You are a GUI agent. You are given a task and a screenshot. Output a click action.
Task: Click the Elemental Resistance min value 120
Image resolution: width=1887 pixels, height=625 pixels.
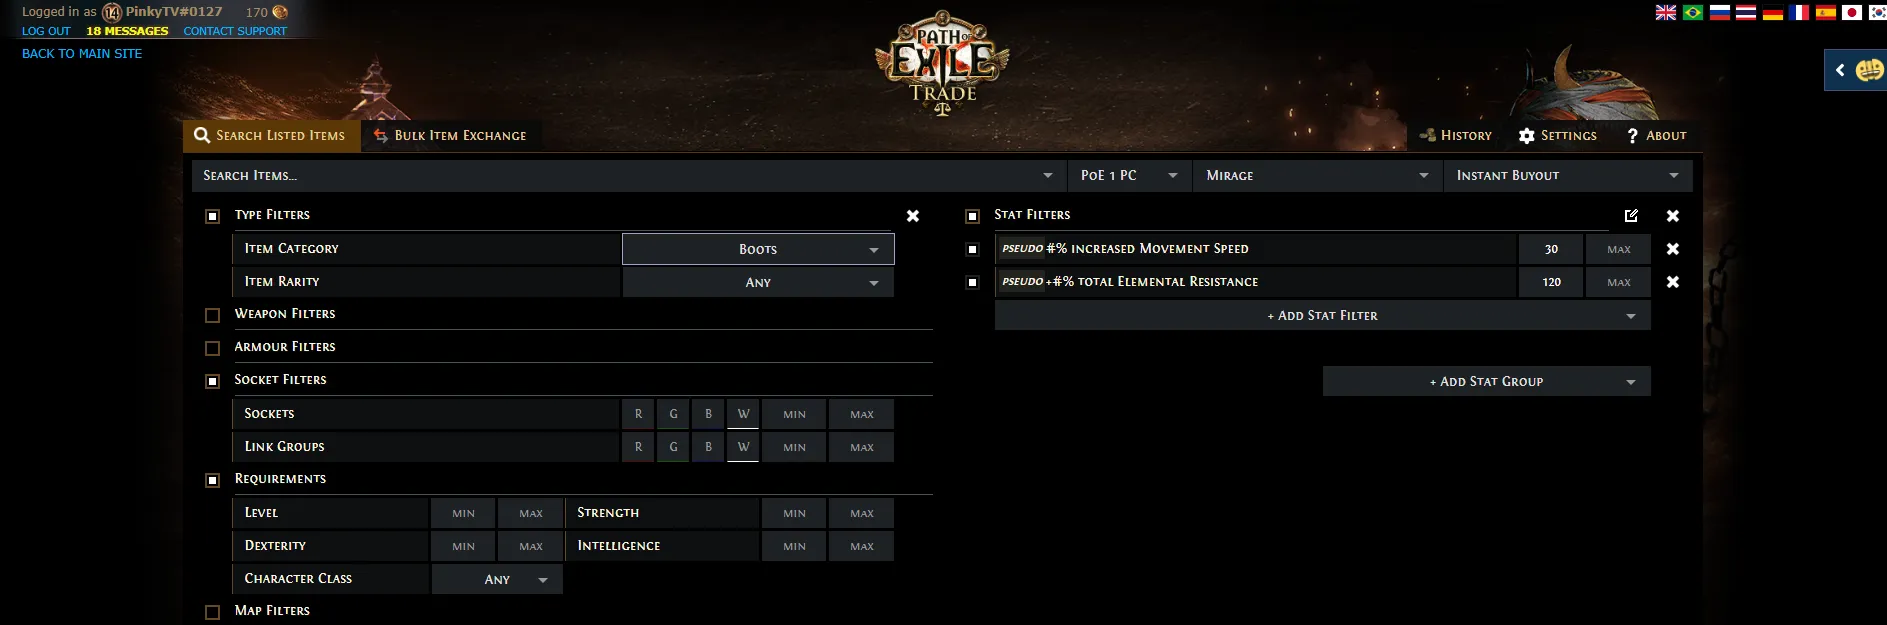pyautogui.click(x=1551, y=282)
